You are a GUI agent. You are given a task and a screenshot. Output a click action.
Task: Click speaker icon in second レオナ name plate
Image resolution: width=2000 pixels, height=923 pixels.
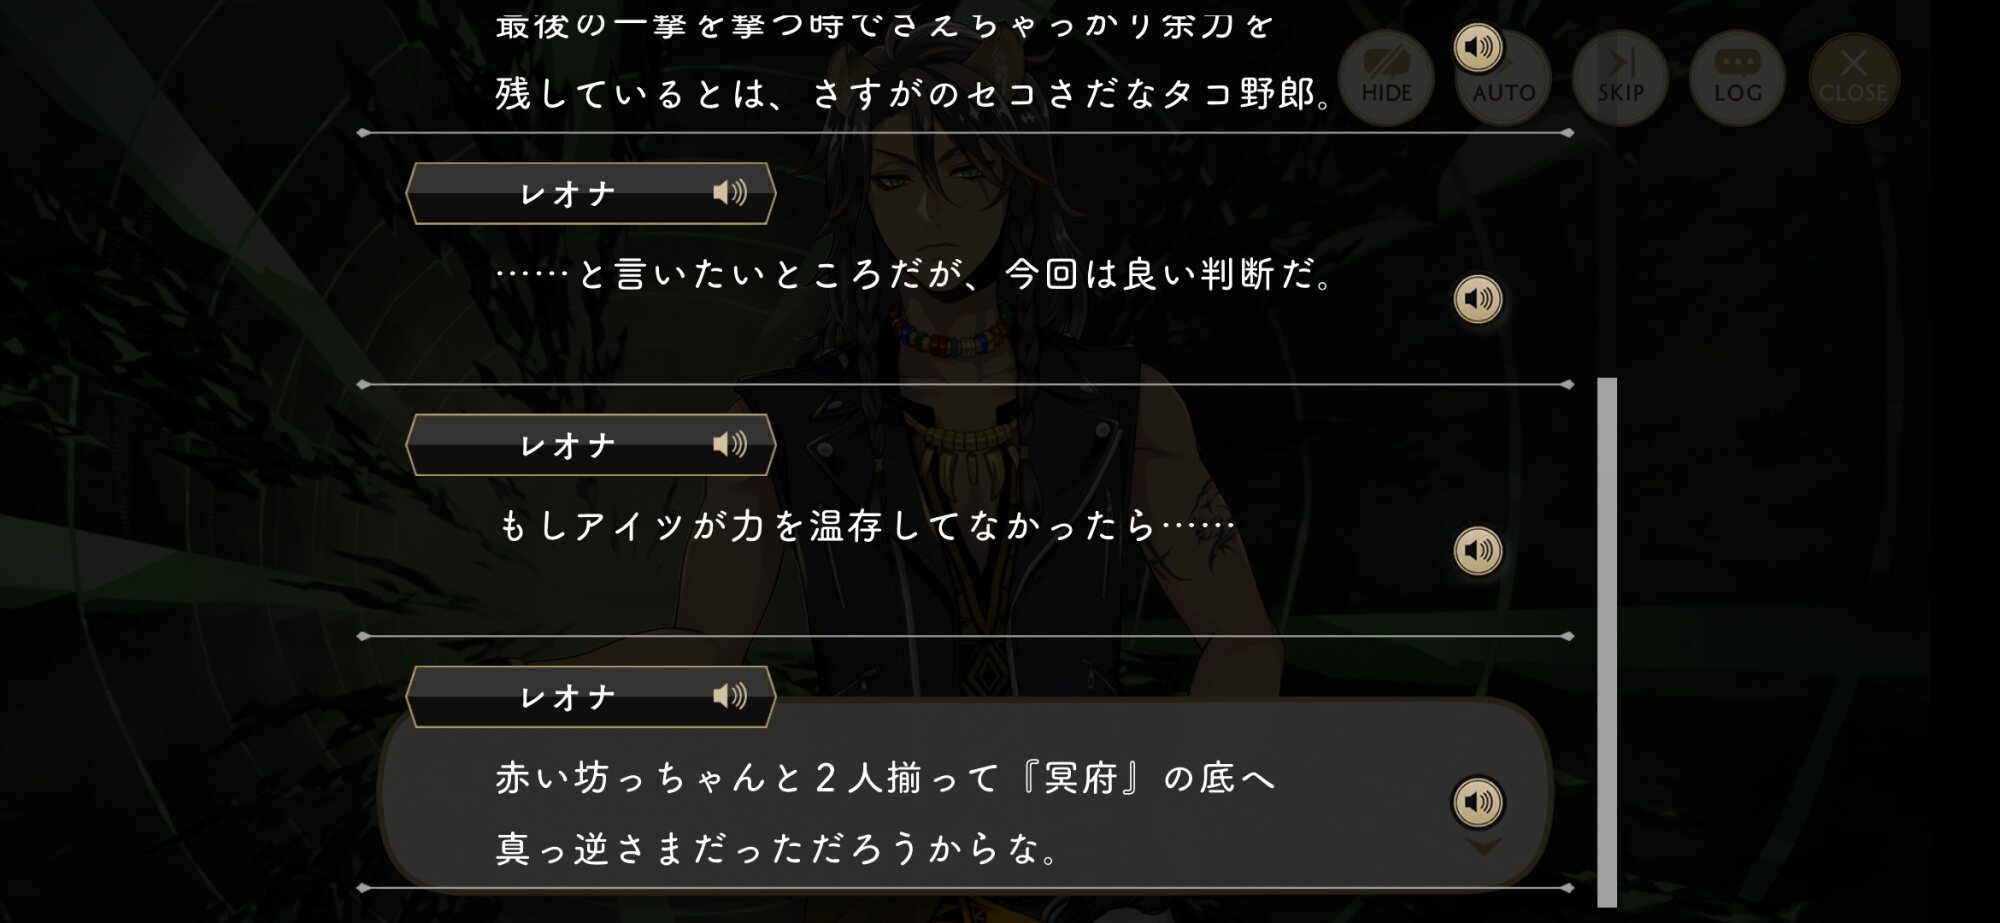click(730, 444)
